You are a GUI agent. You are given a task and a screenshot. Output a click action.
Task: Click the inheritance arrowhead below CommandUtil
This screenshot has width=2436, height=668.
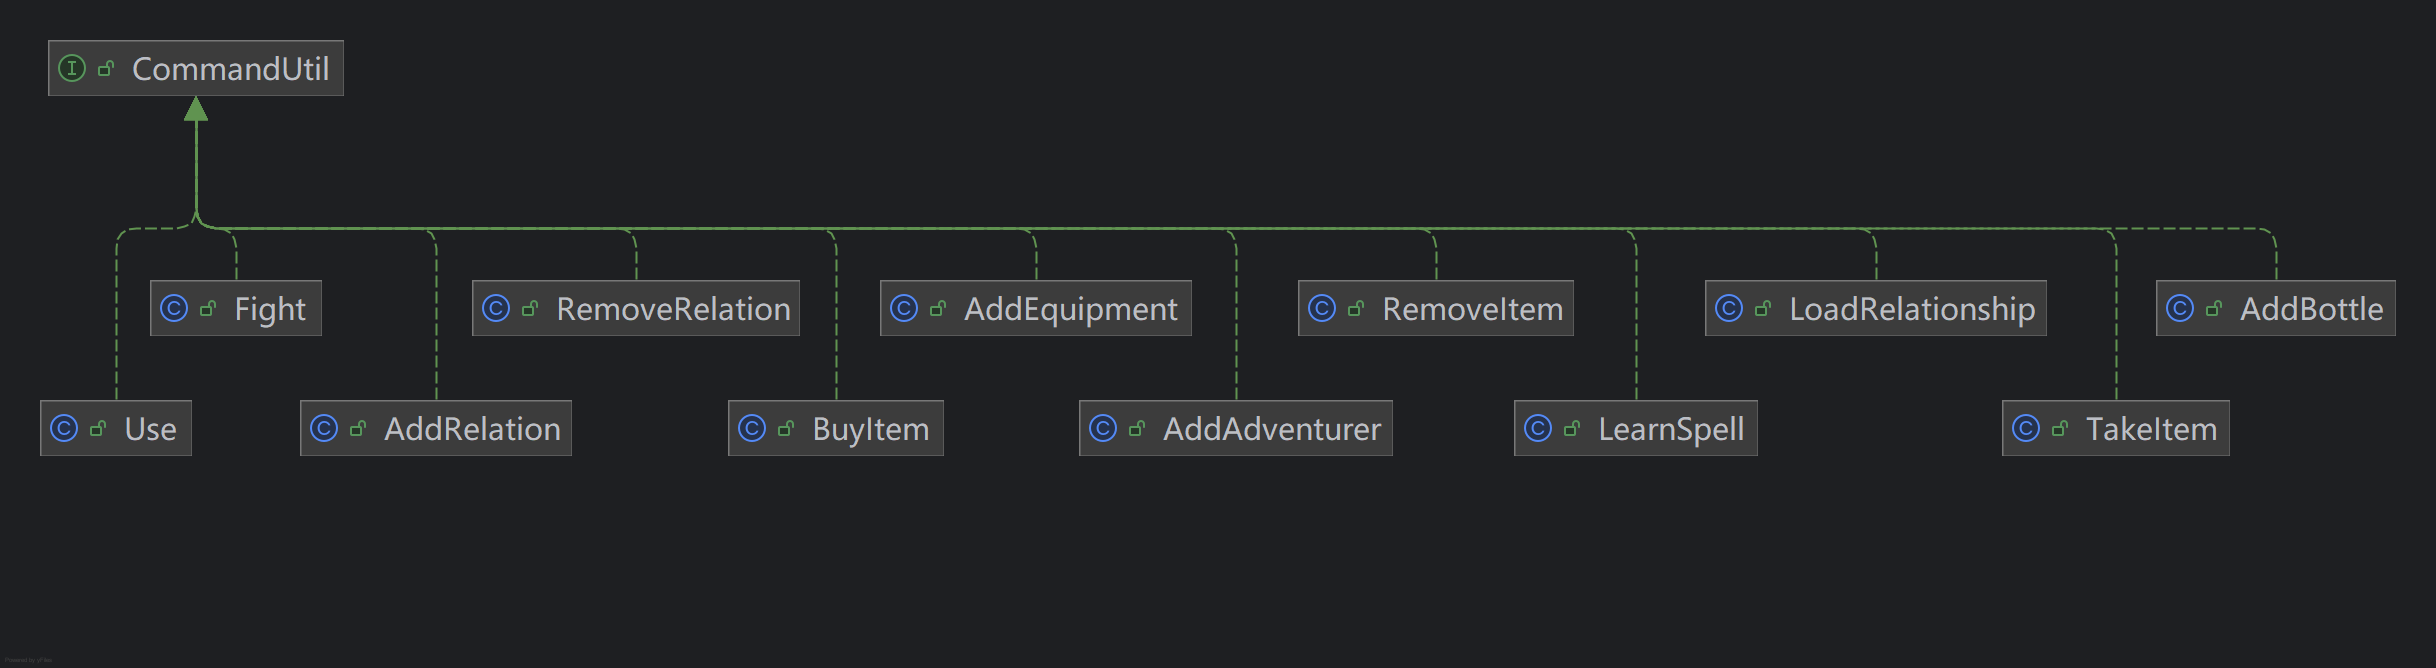(196, 109)
